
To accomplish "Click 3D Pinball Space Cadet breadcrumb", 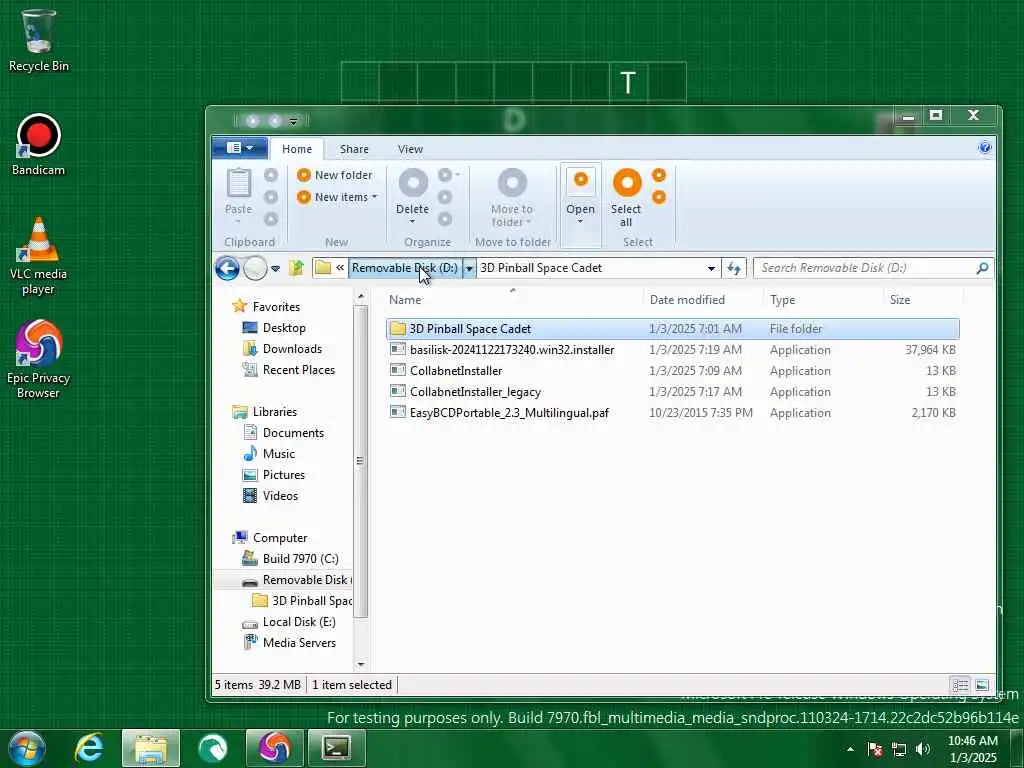I will click(x=541, y=268).
